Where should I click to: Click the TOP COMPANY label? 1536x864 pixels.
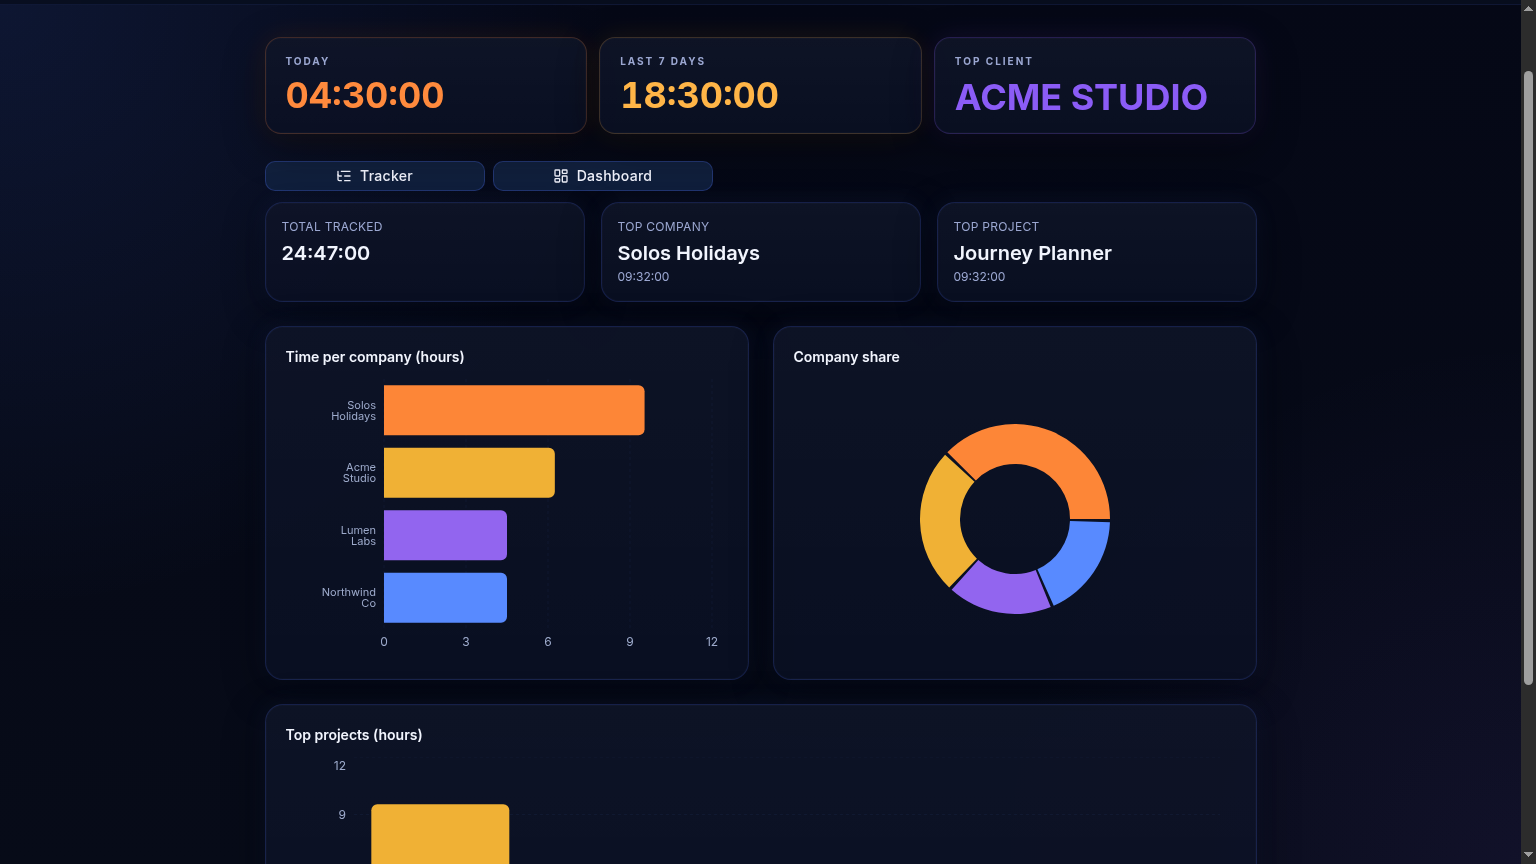coord(663,227)
